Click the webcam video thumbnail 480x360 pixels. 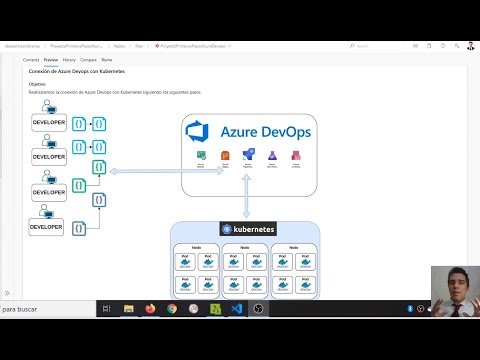(x=455, y=291)
